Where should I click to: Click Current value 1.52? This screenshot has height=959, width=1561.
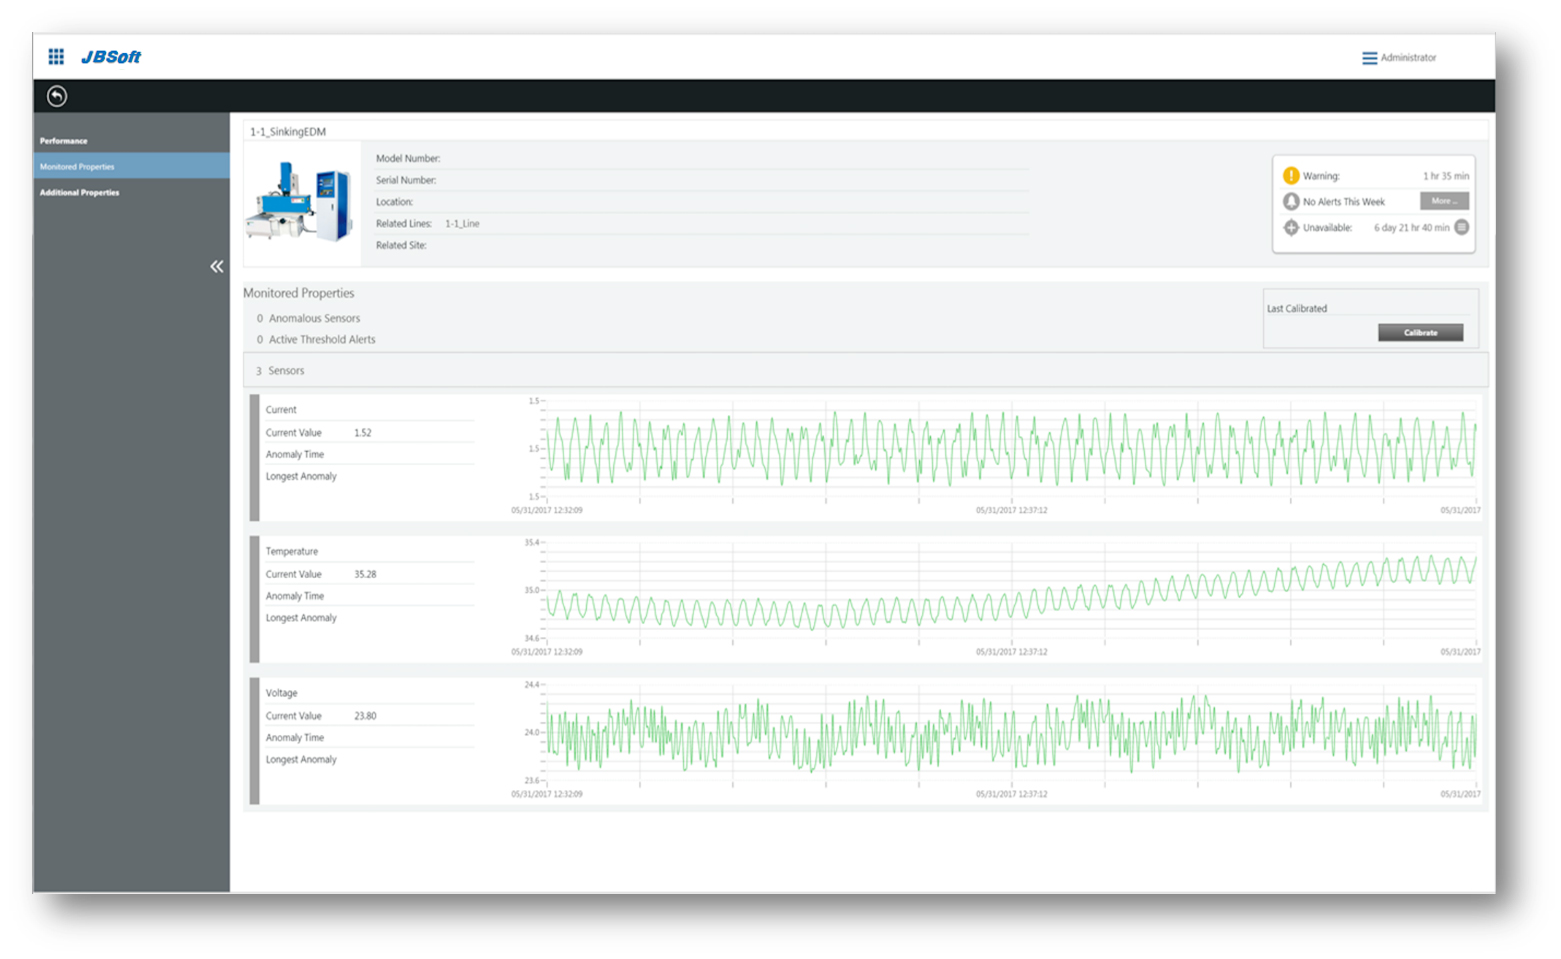(x=362, y=432)
